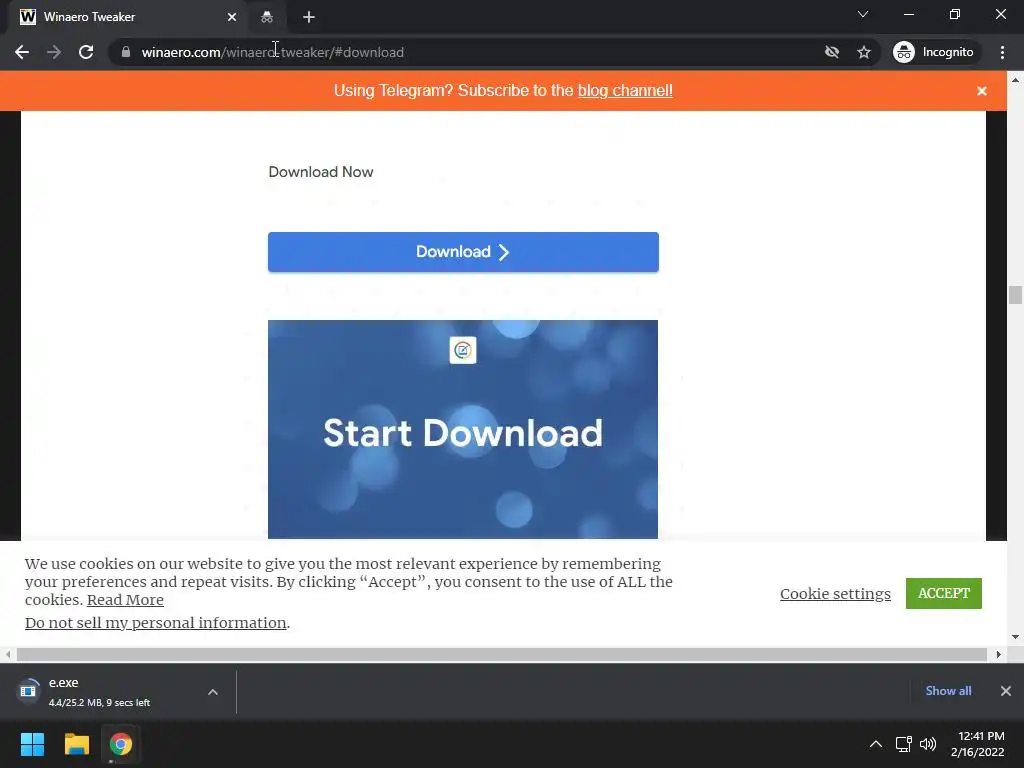Open Chrome's three-dot menu
Screen dimensions: 1024x768
coord(1002,52)
